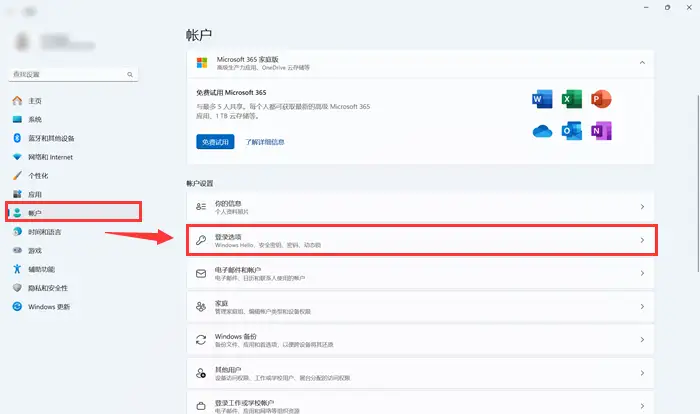Viewport: 700px width, 414px height.
Task: Open the 了解详细信息 link
Action: pos(265,142)
